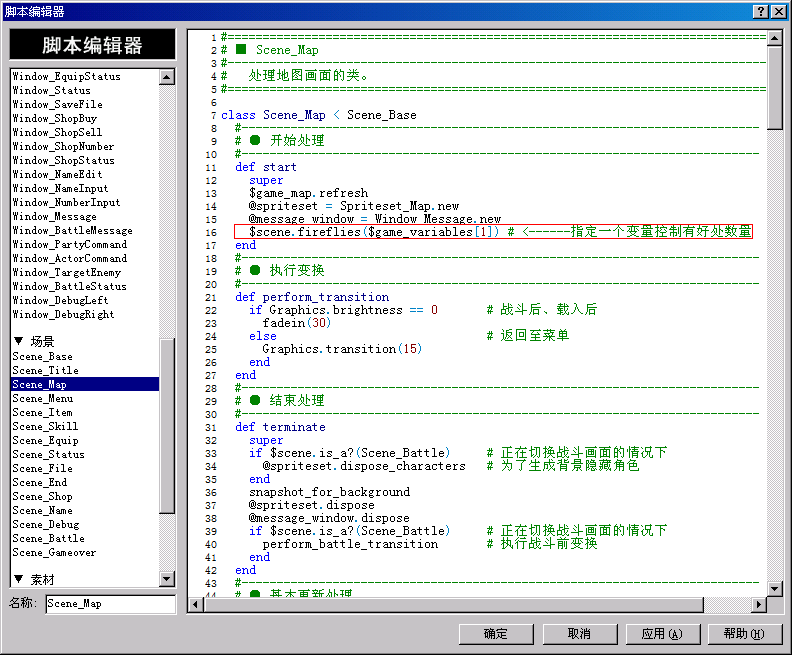
Task: Click script list scroll down arrow
Action: (x=167, y=579)
